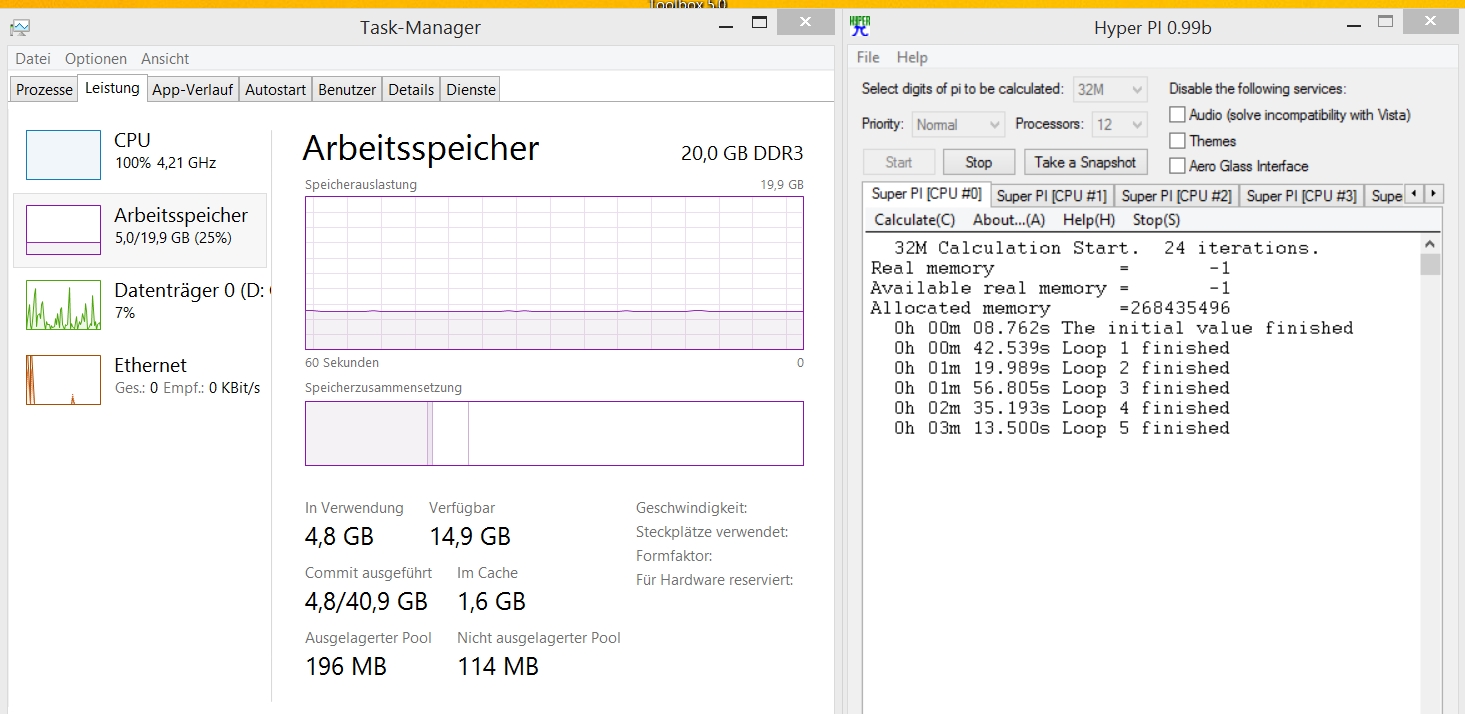This screenshot has height=714, width=1465.
Task: Click the 'Im Cache' 1,6 GB value
Action: tap(491, 601)
